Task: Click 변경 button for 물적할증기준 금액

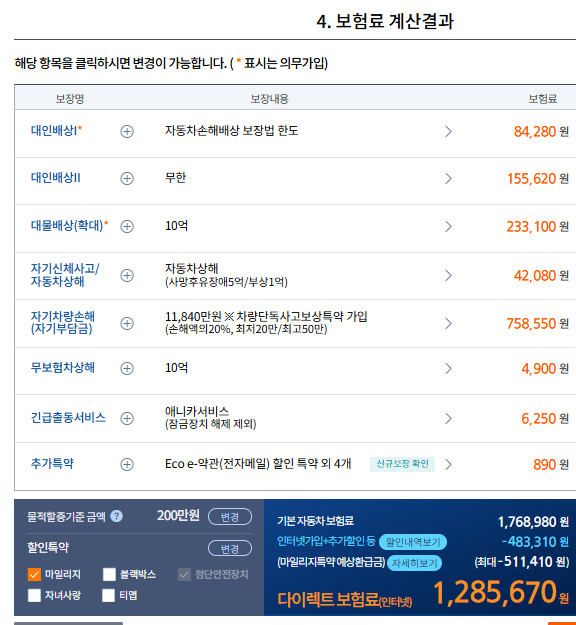Action: (x=230, y=517)
